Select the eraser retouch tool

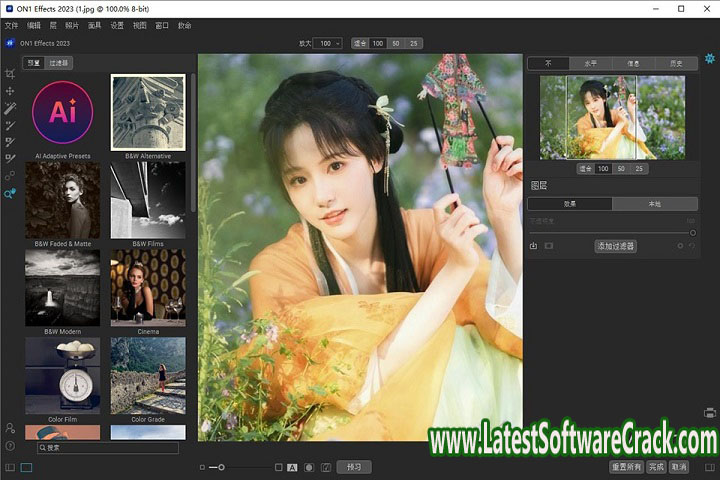pyautogui.click(x=10, y=159)
